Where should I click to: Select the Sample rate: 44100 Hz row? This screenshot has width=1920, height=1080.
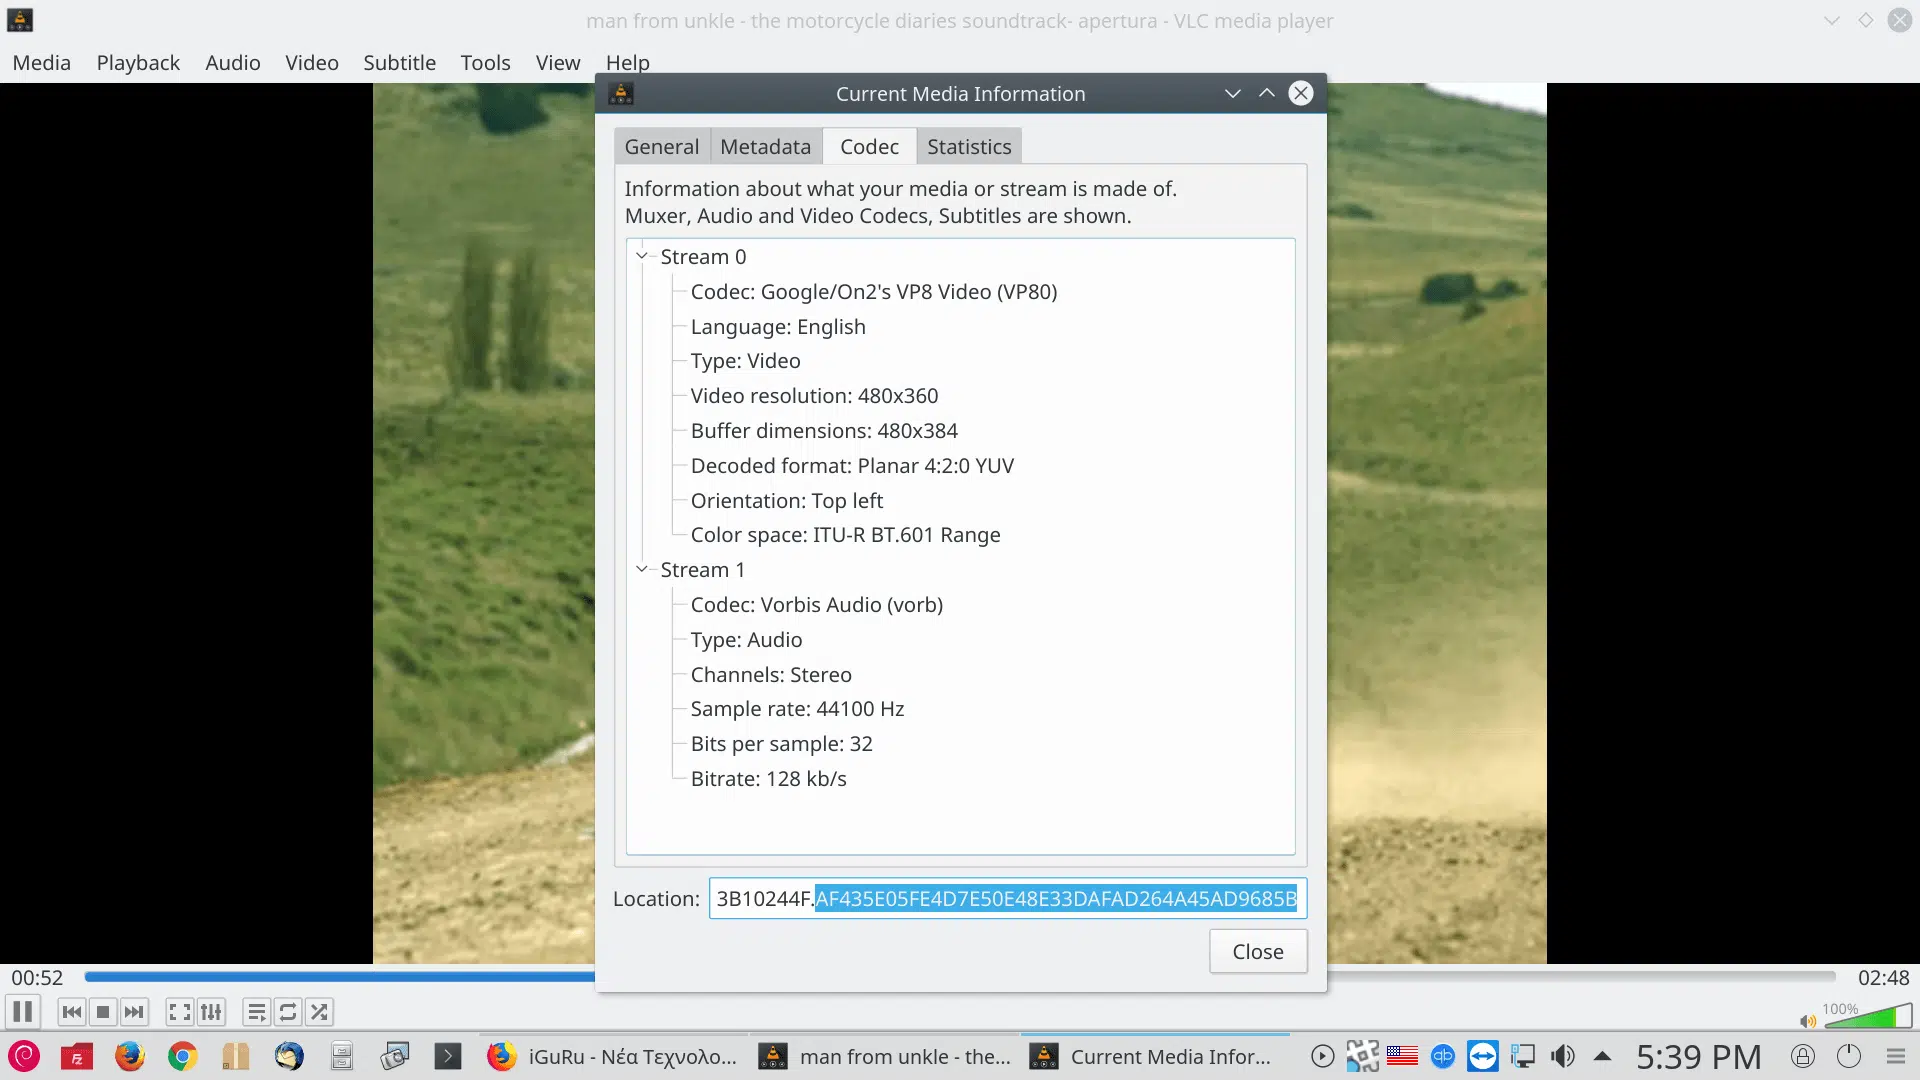[x=797, y=709]
